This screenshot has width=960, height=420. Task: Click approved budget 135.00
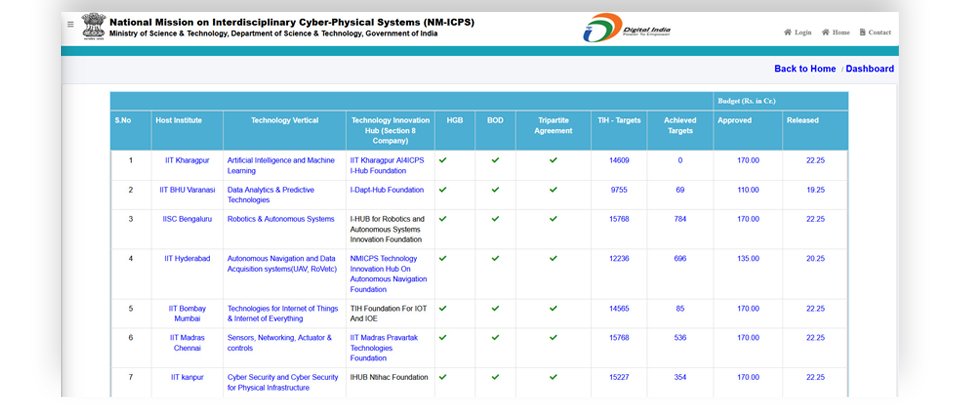click(748, 258)
